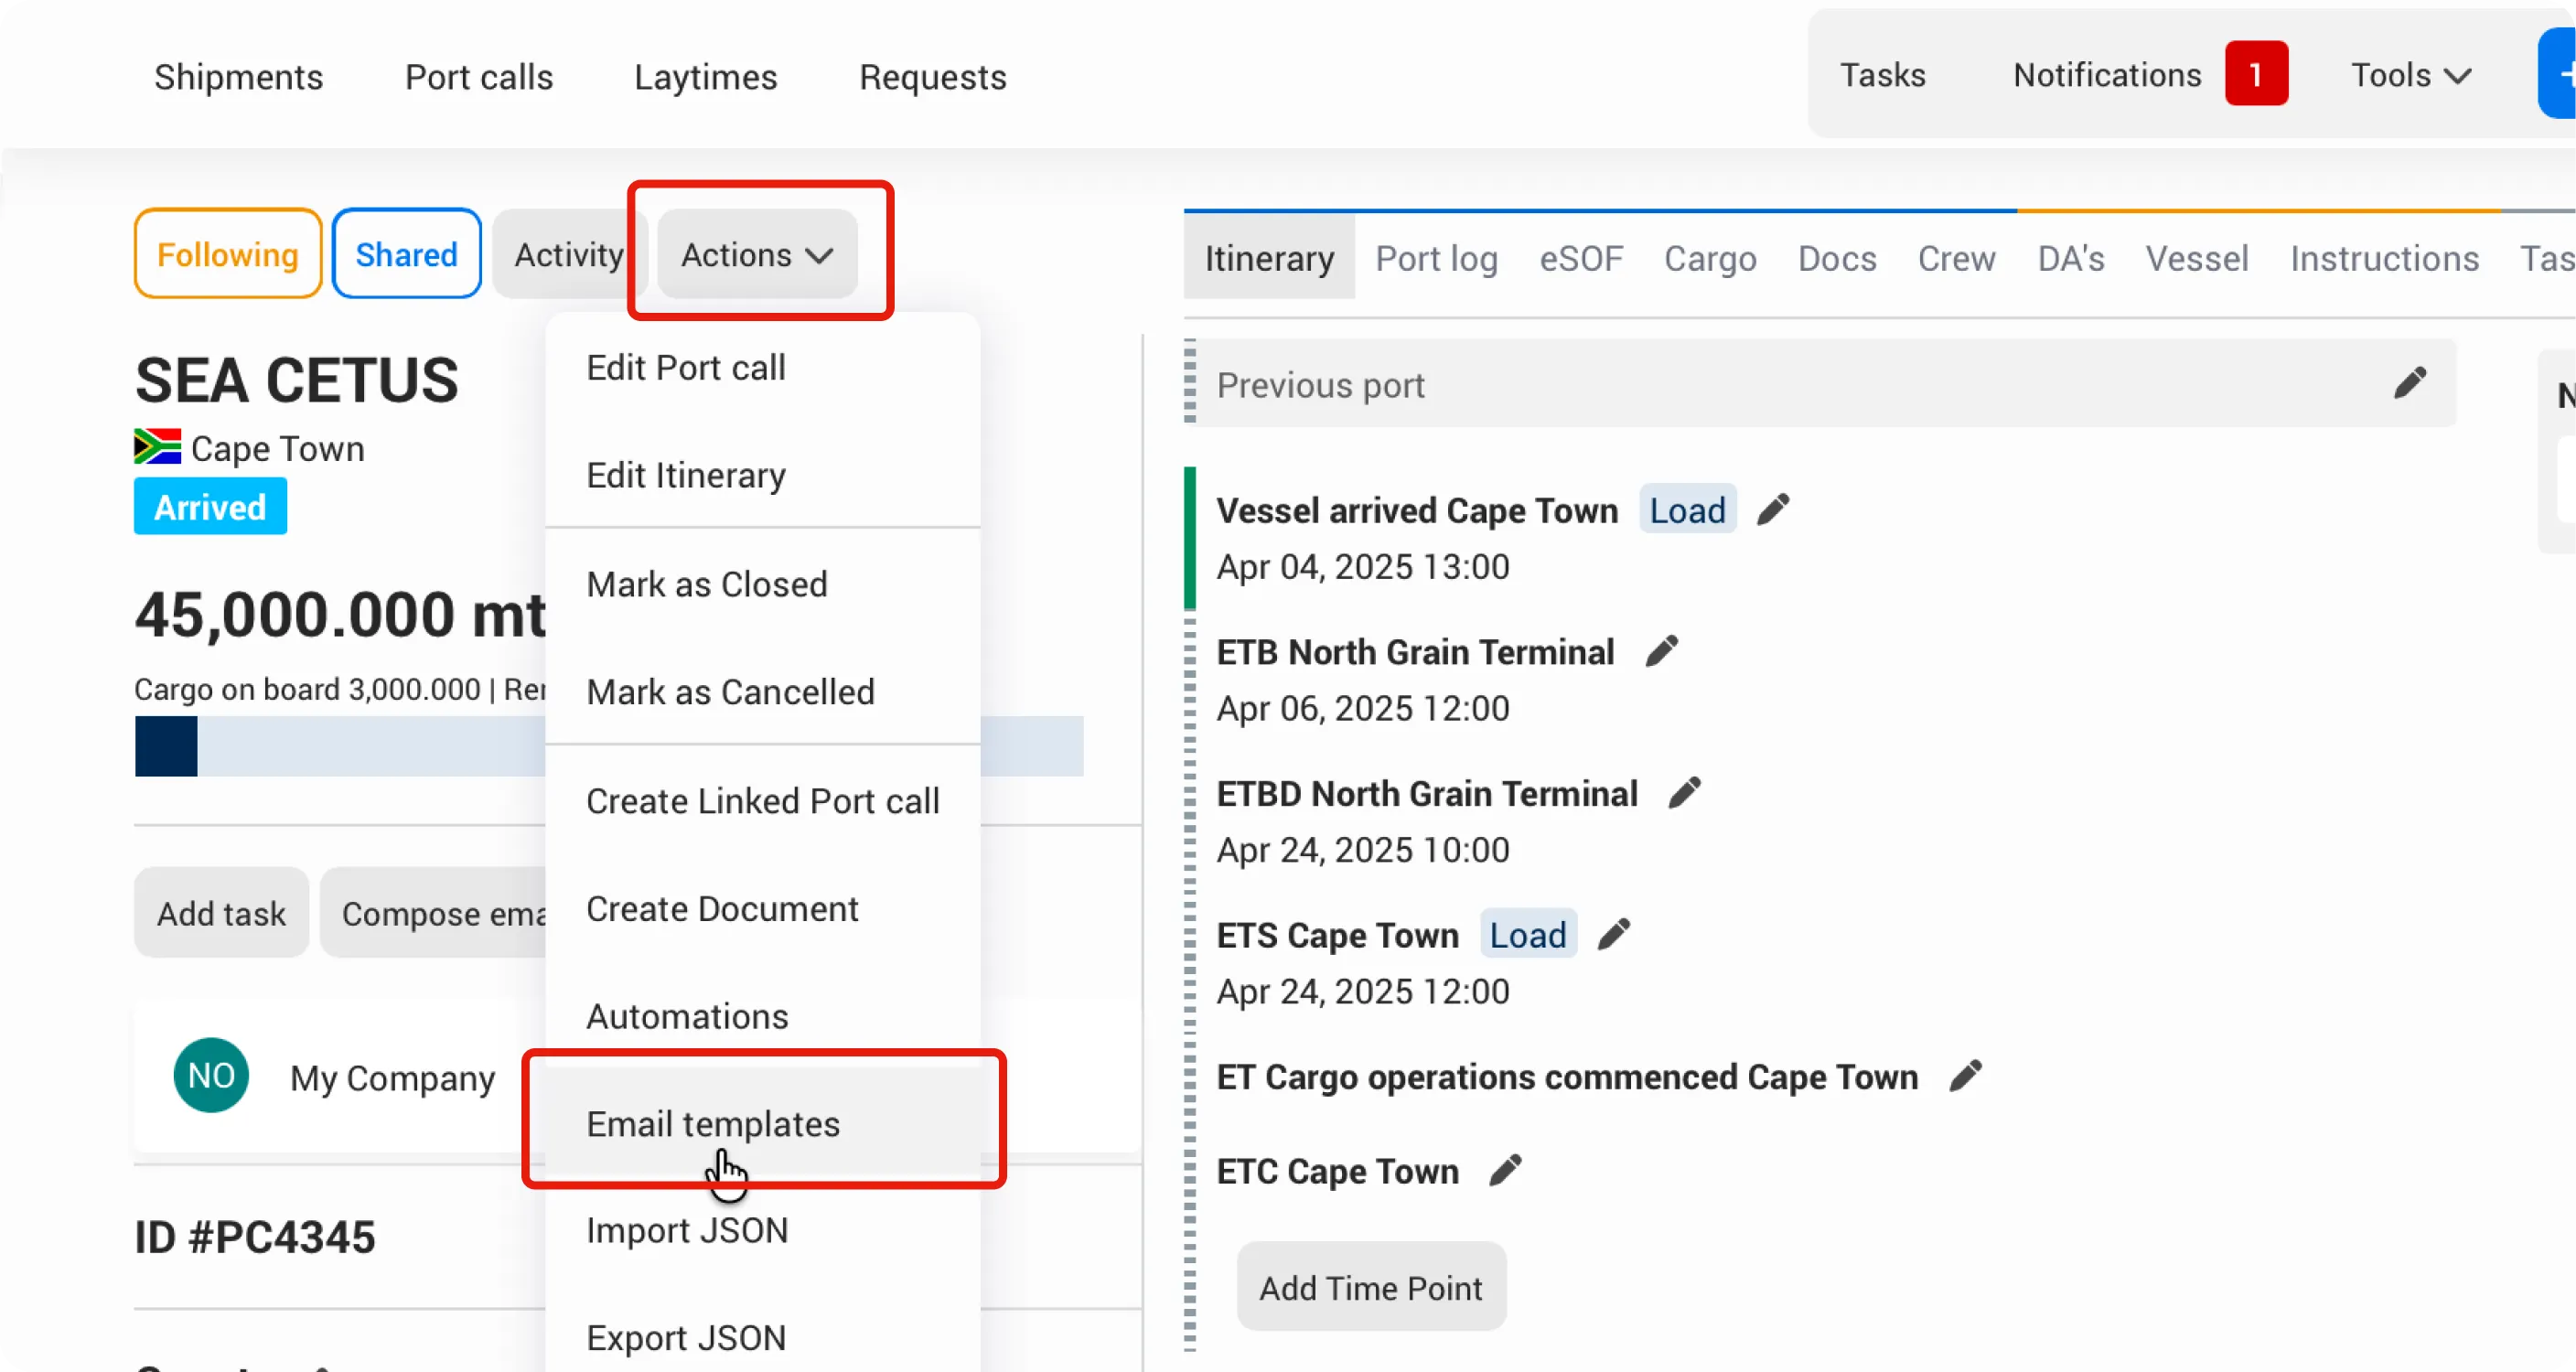This screenshot has height=1372, width=2576.
Task: Open the DA's tab
Action: (x=2071, y=258)
